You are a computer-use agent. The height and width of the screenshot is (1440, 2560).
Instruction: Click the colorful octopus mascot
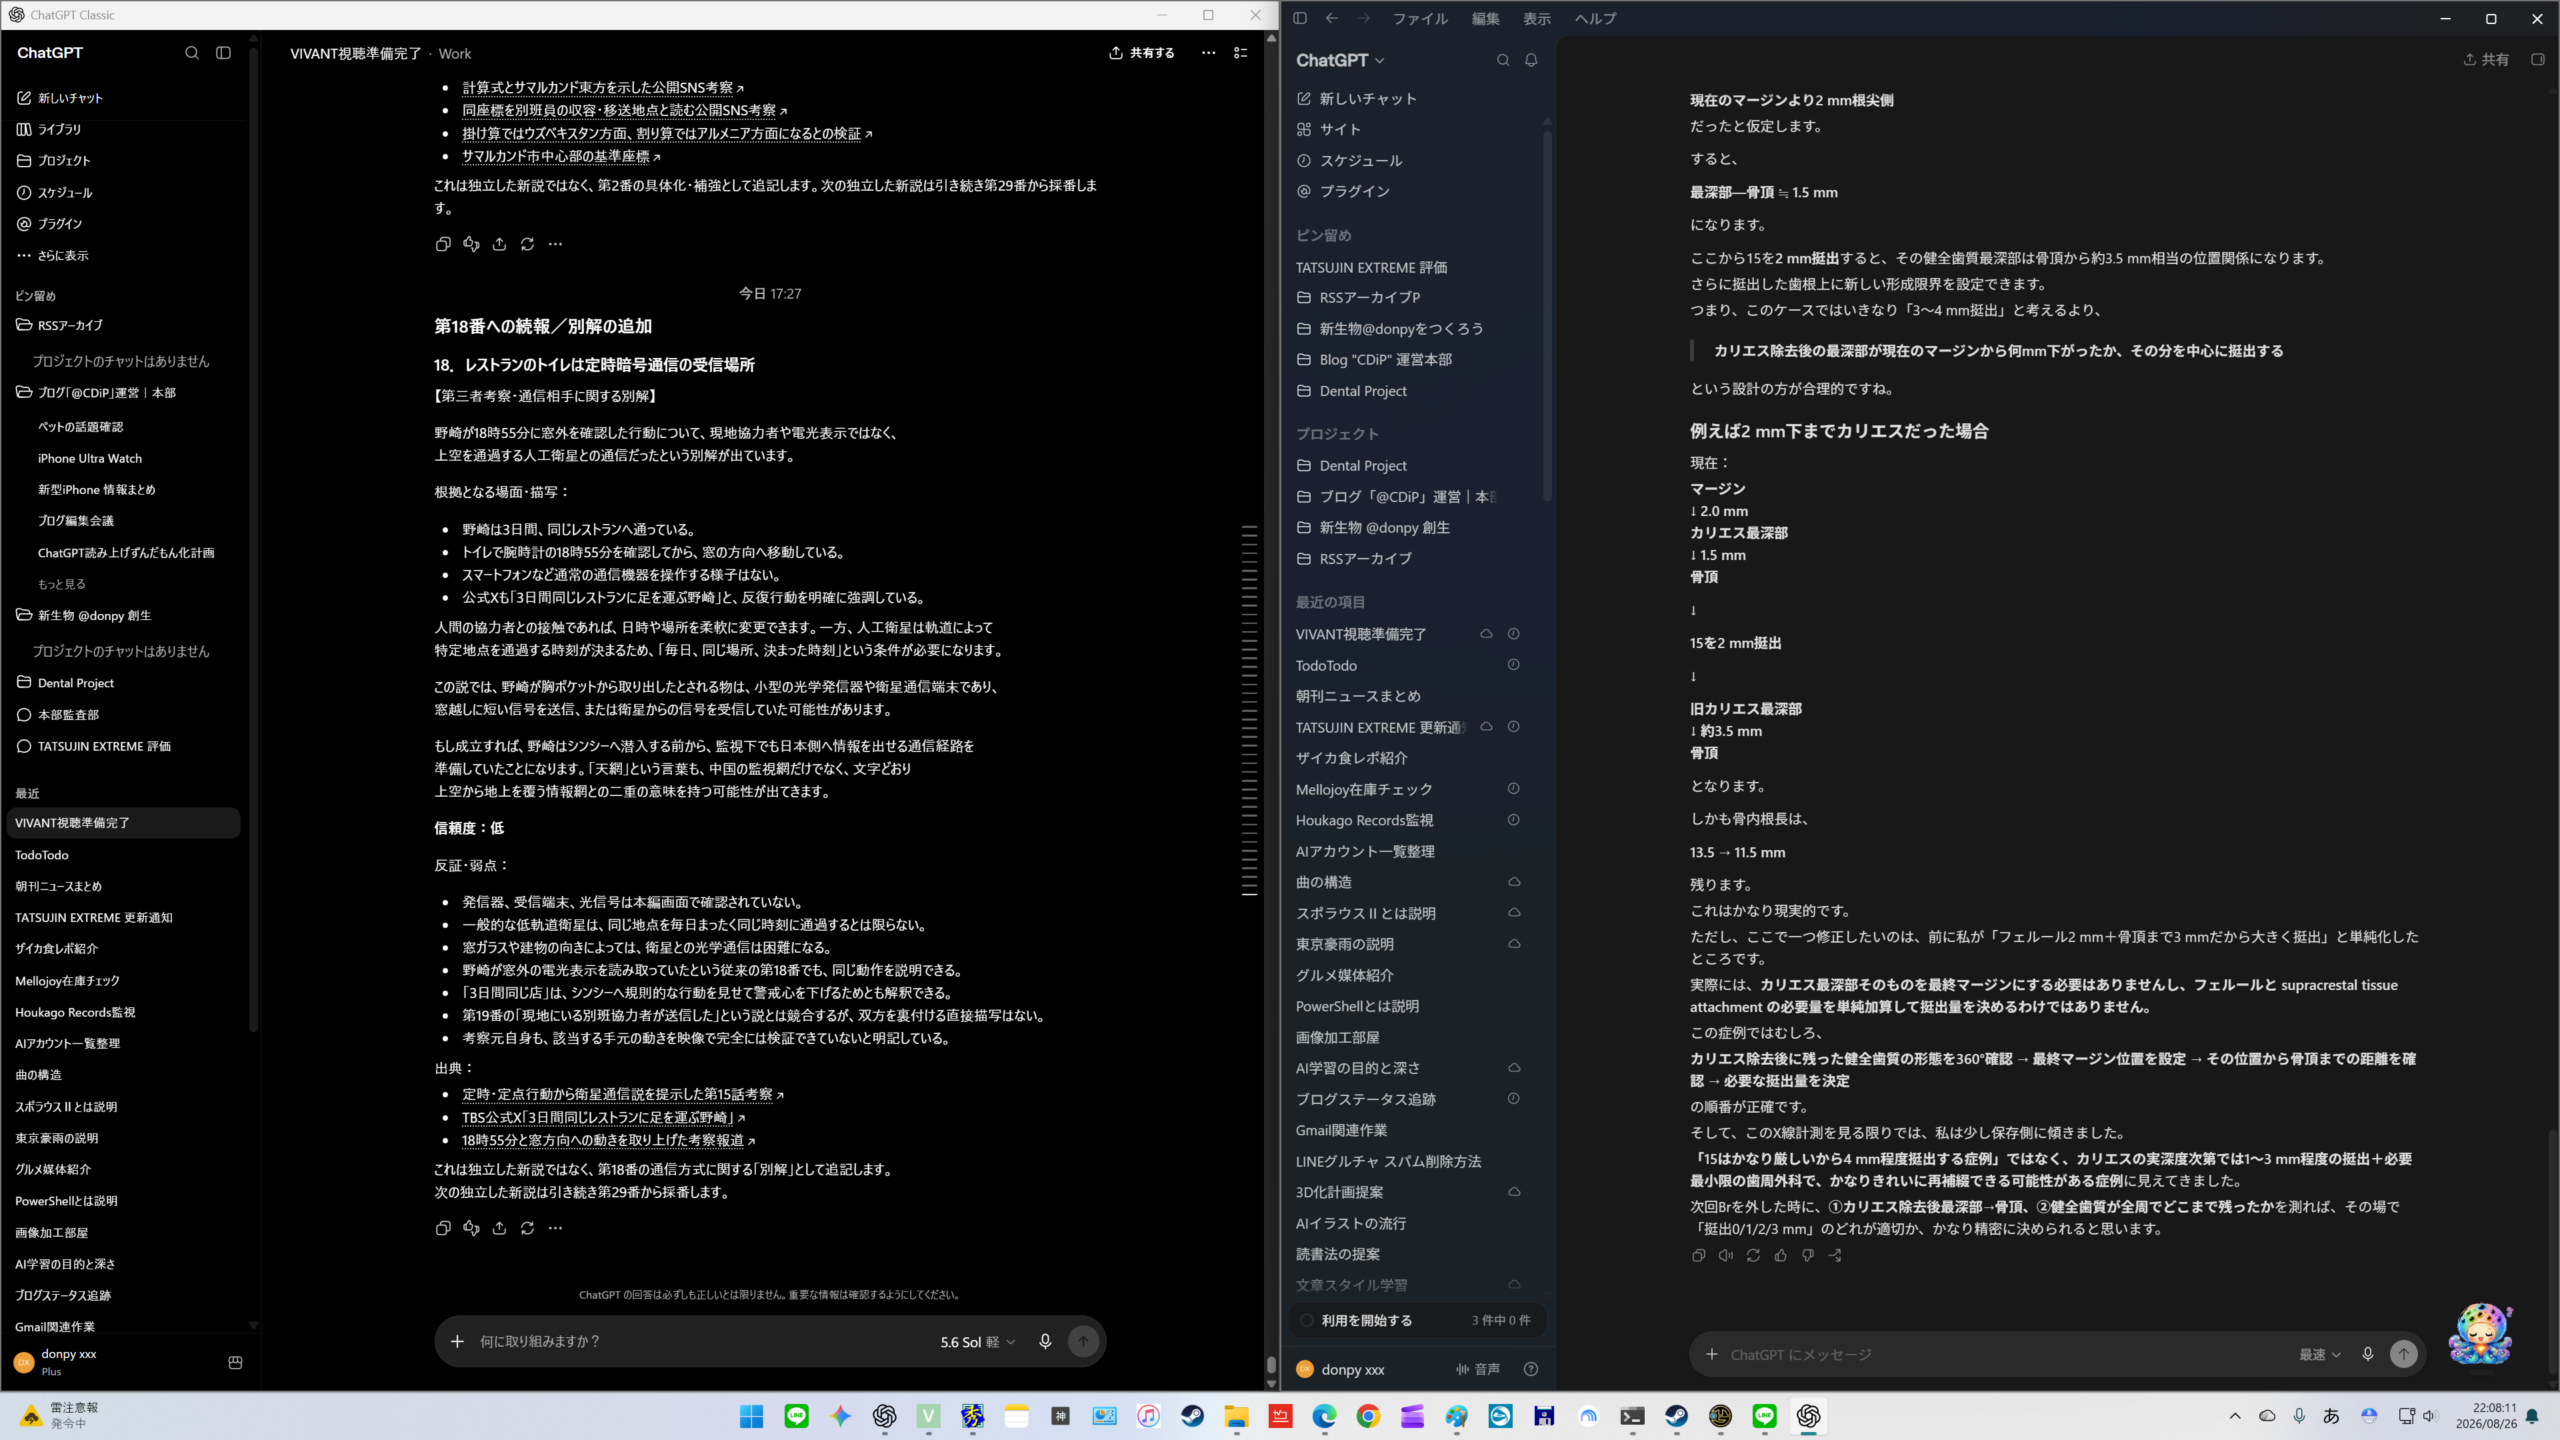tap(2480, 1333)
